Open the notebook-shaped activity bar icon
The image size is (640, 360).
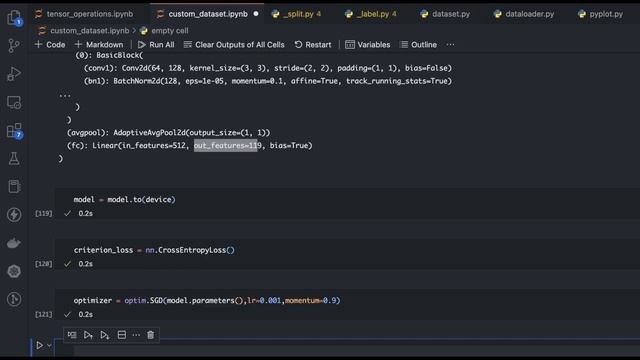14,187
